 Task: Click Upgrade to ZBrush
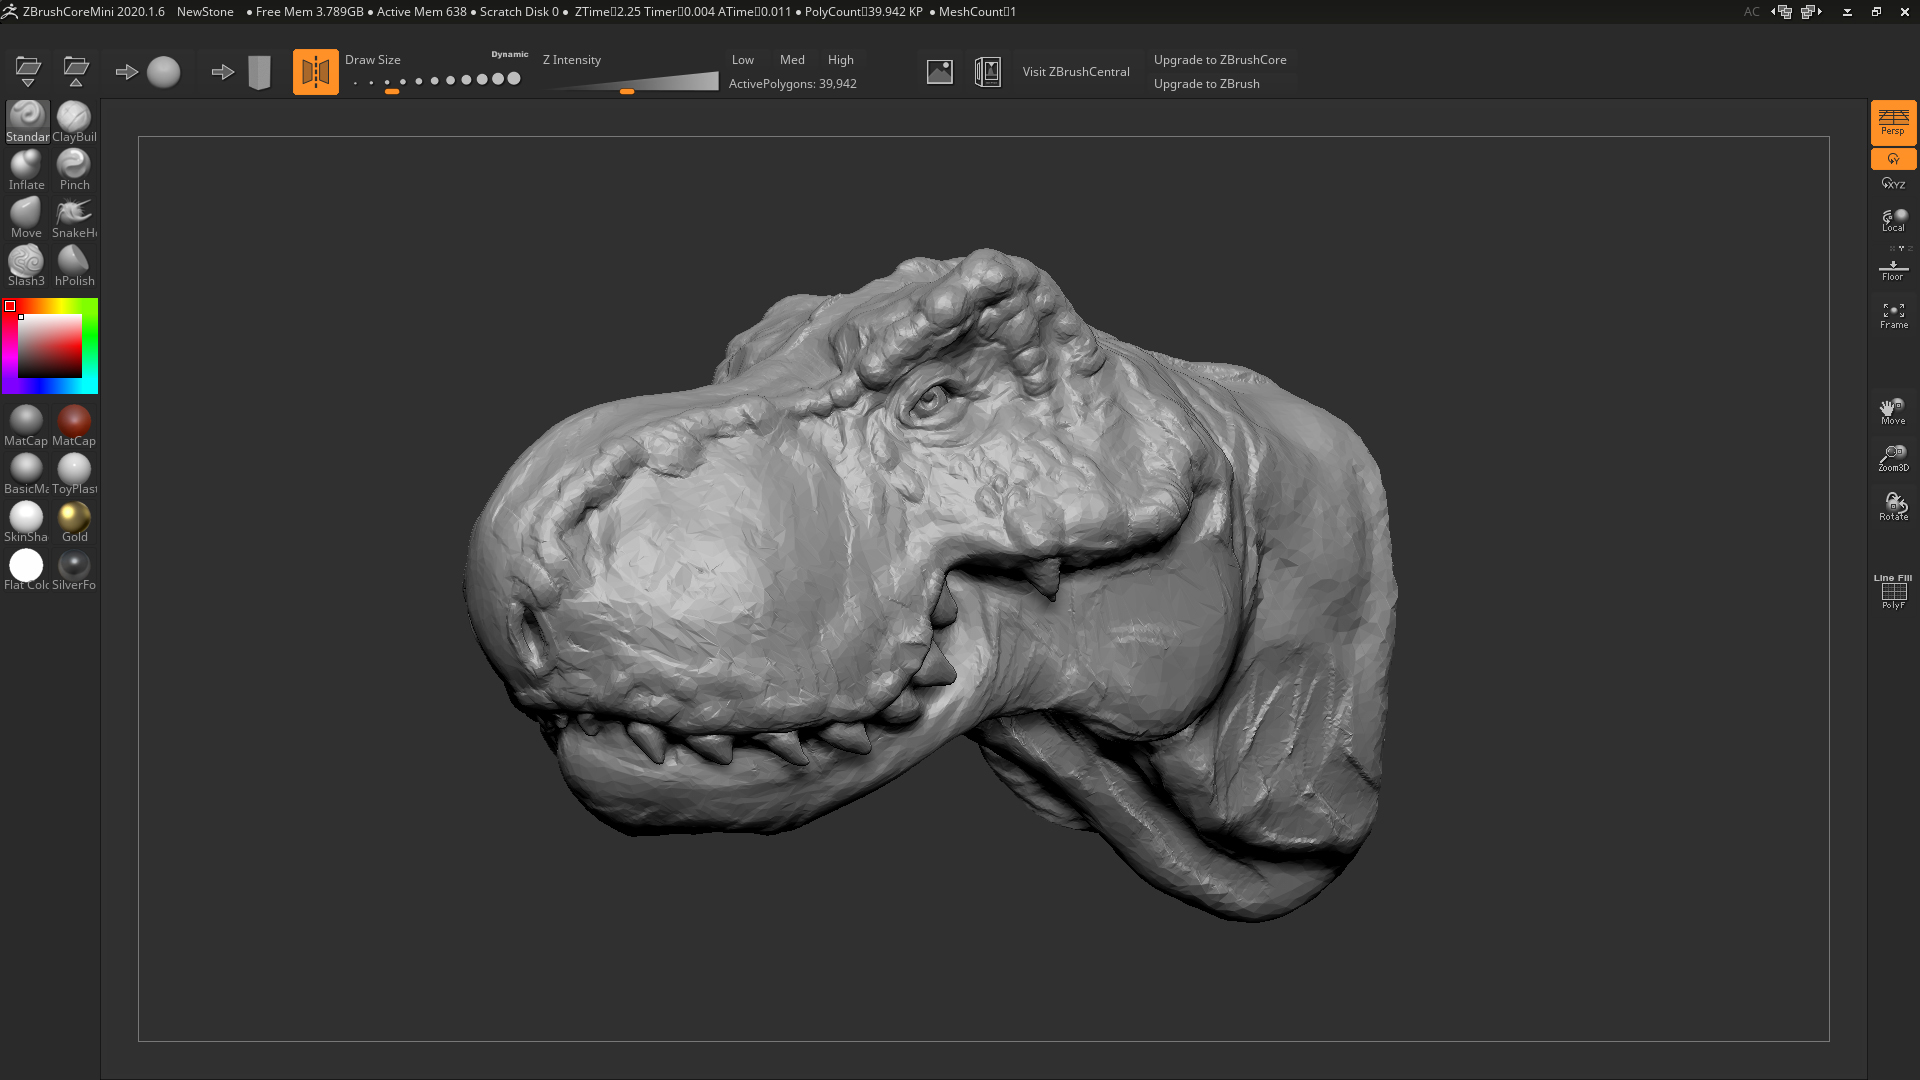coord(1206,84)
